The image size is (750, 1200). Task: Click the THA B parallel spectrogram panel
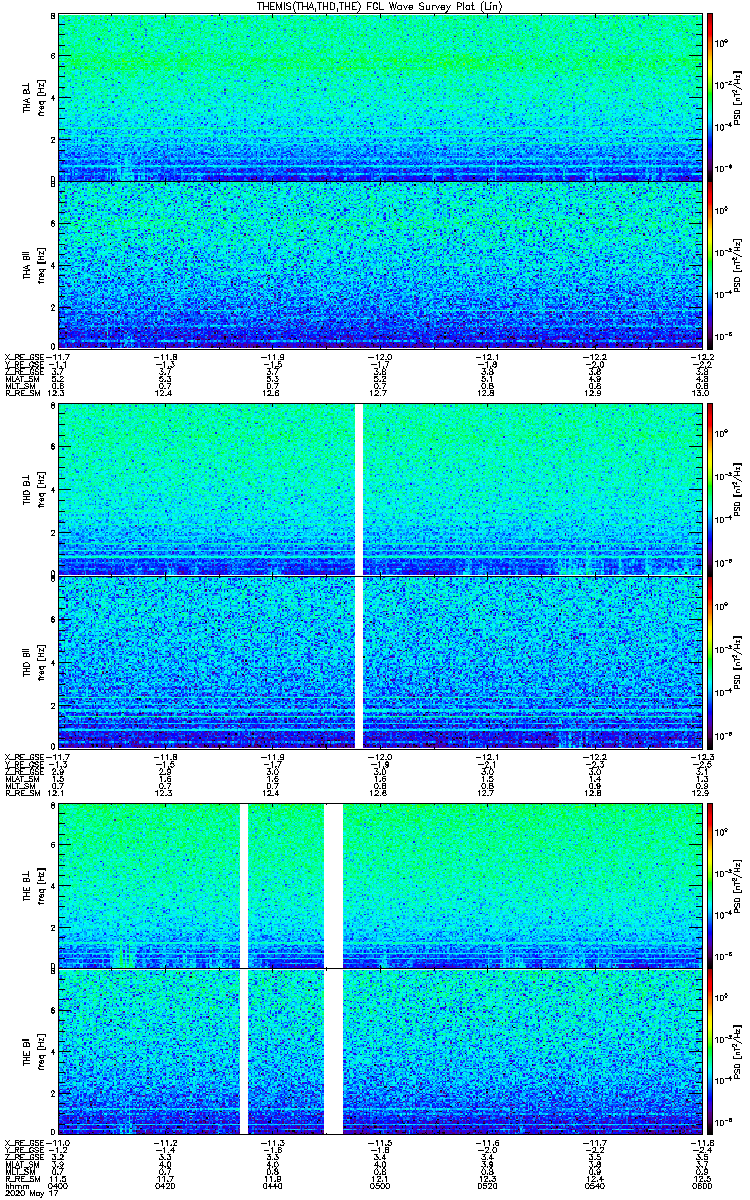click(380, 265)
